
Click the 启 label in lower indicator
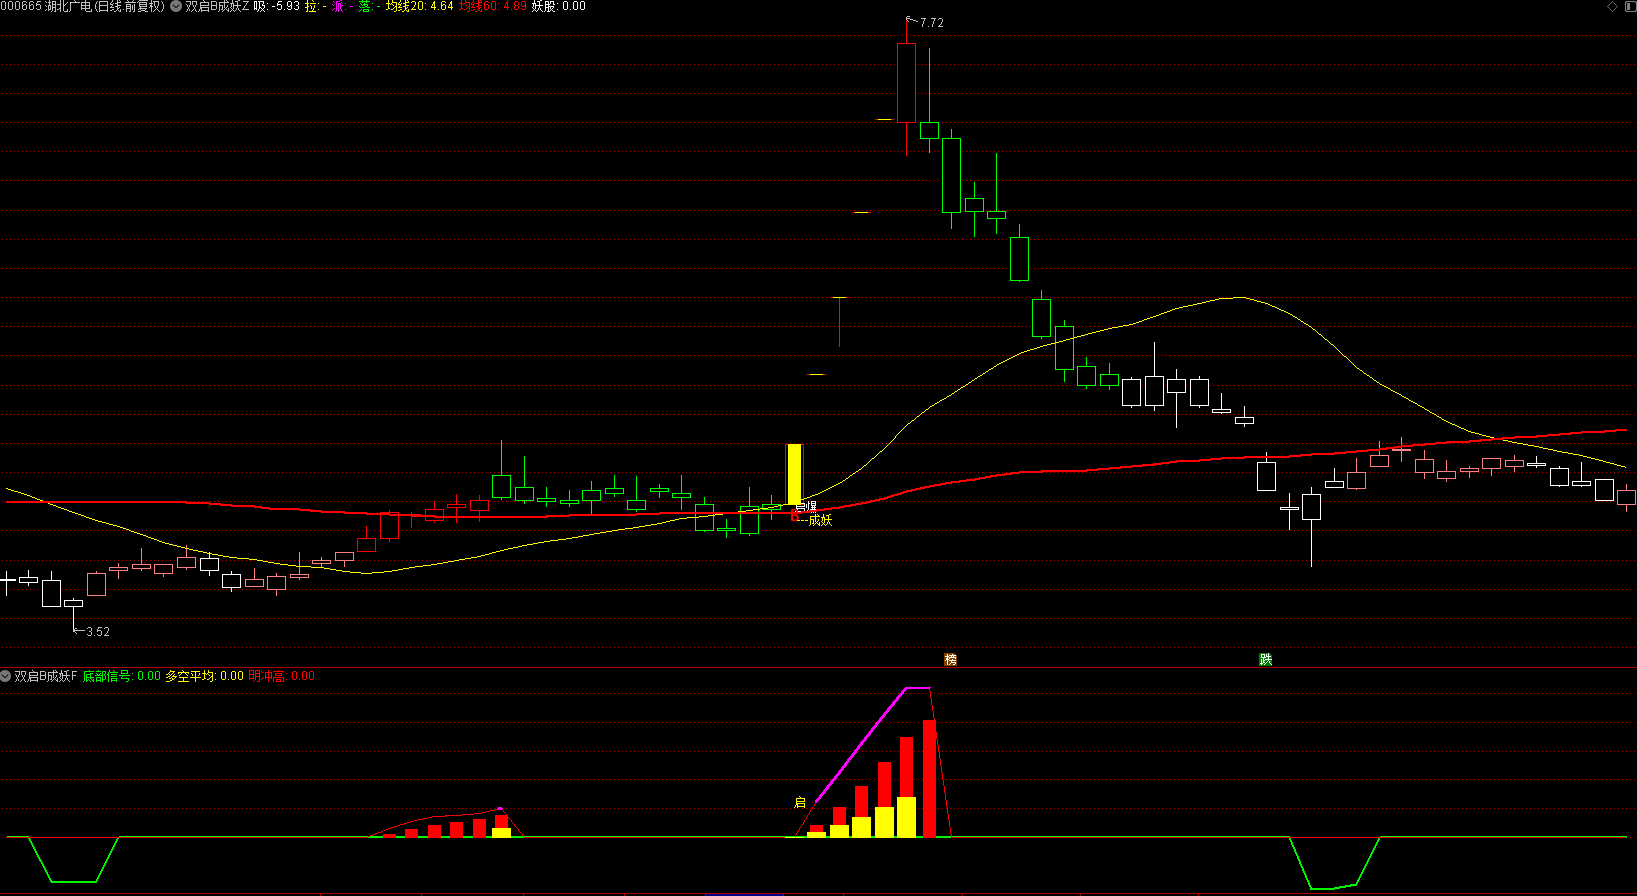click(799, 802)
